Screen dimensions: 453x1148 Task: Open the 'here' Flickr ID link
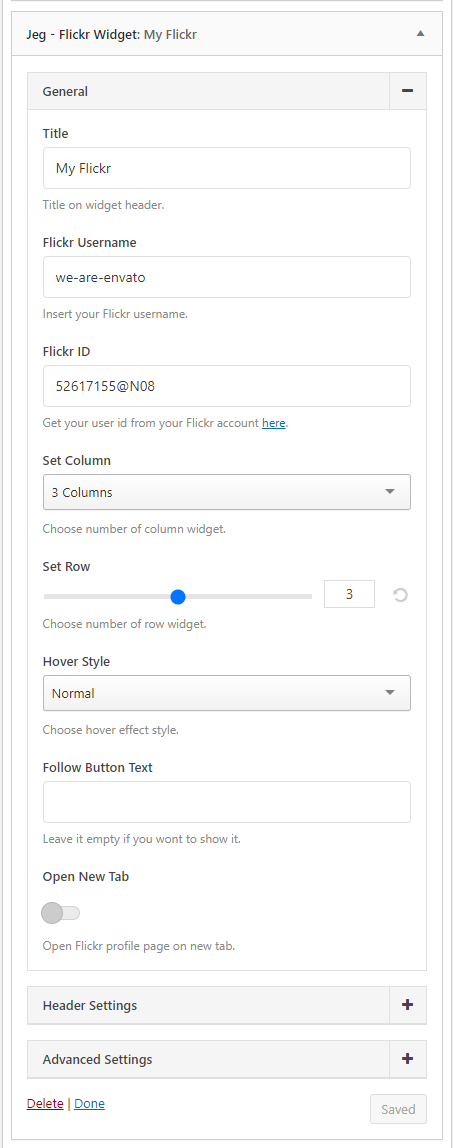pos(274,423)
